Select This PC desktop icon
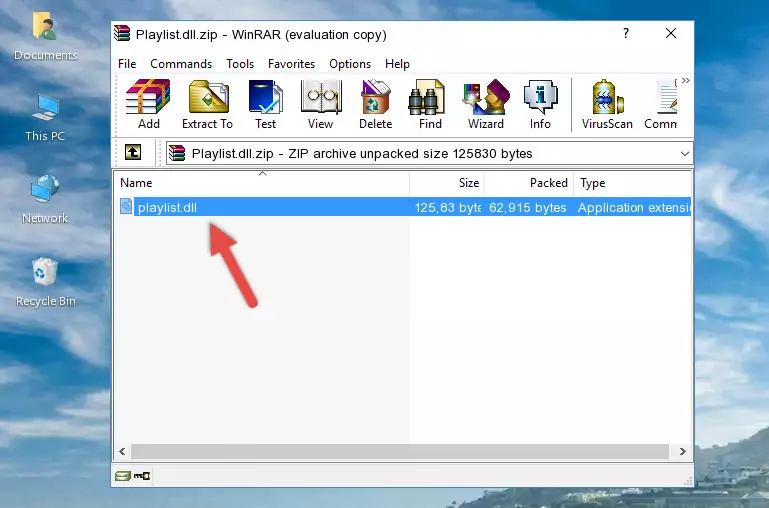 point(45,118)
